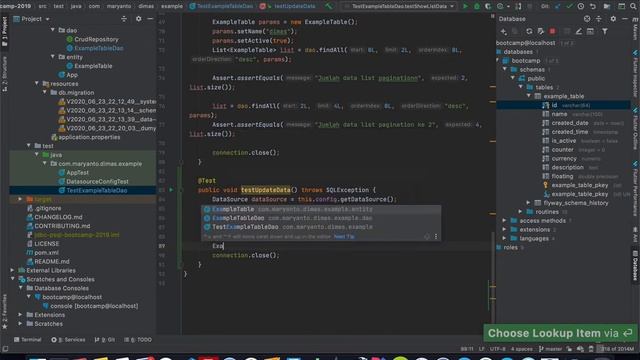
Task: Expand External Libraries node
Action: pyautogui.click(x=12, y=270)
